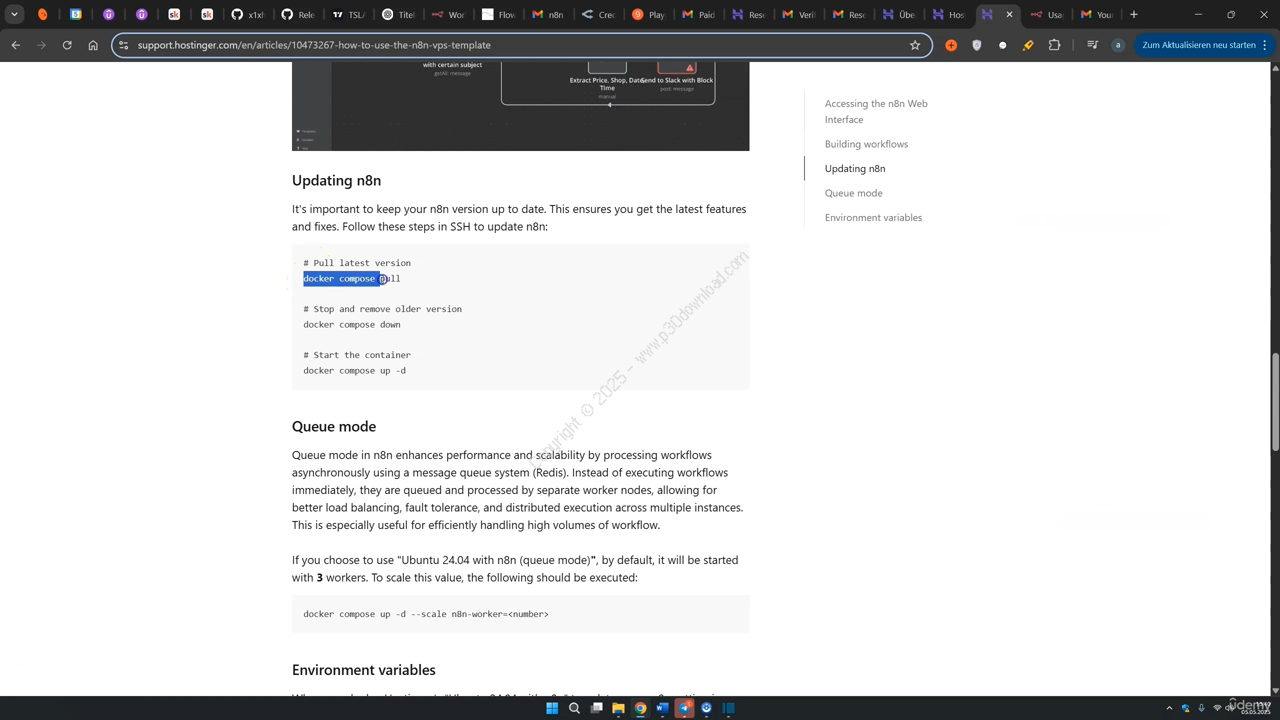Switch to the x1xh GitHub tab

[247, 14]
